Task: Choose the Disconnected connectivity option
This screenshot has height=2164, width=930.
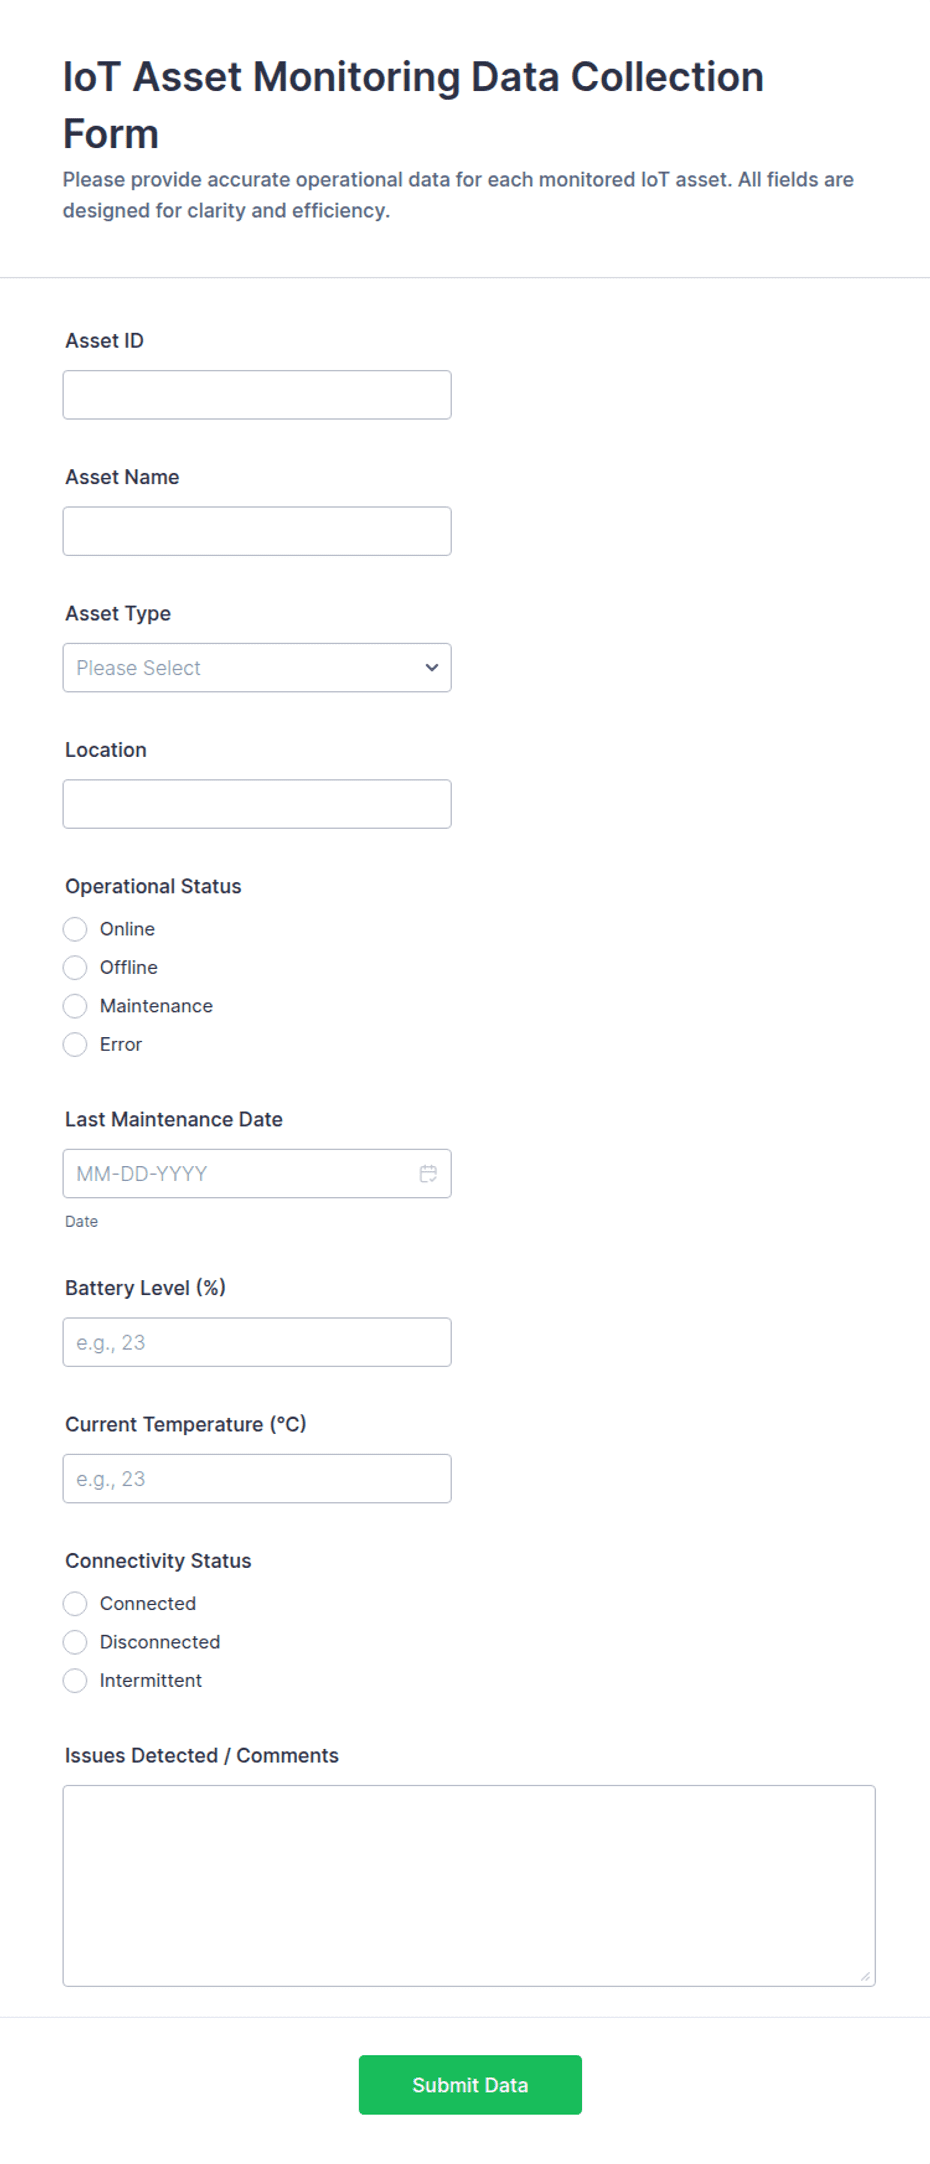Action: tap(75, 1641)
